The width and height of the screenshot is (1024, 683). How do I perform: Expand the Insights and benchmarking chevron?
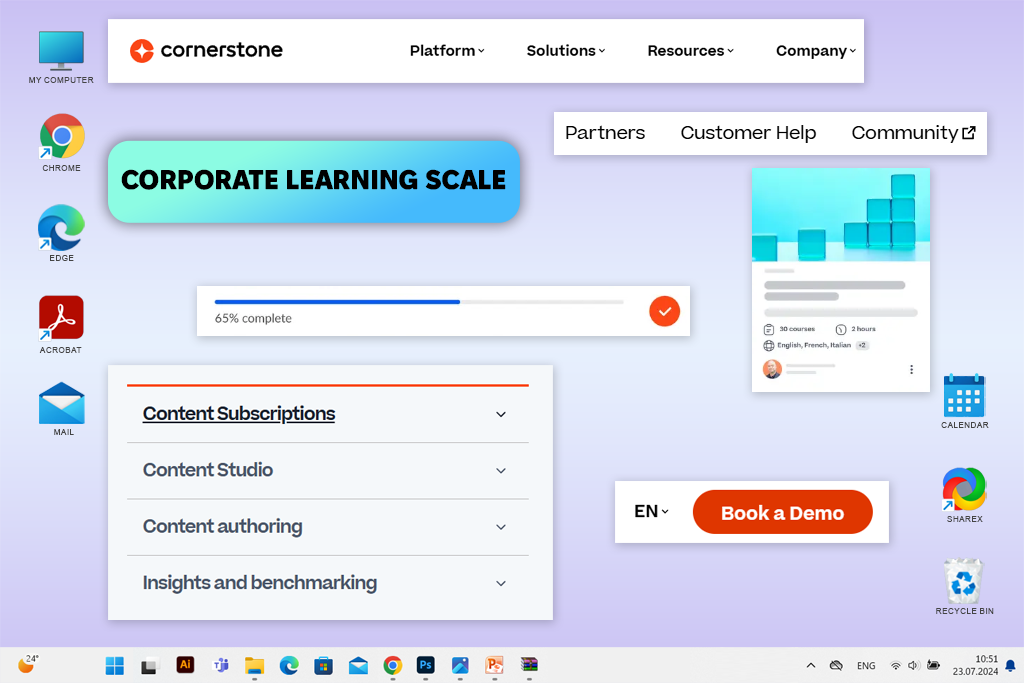[500, 583]
